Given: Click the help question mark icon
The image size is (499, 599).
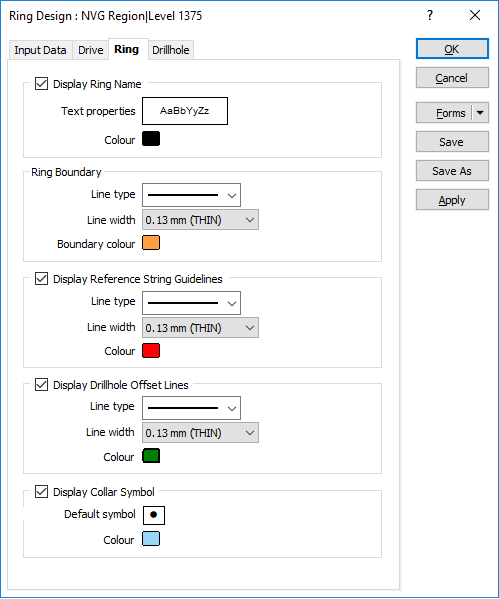Looking at the screenshot, I should (x=430, y=16).
